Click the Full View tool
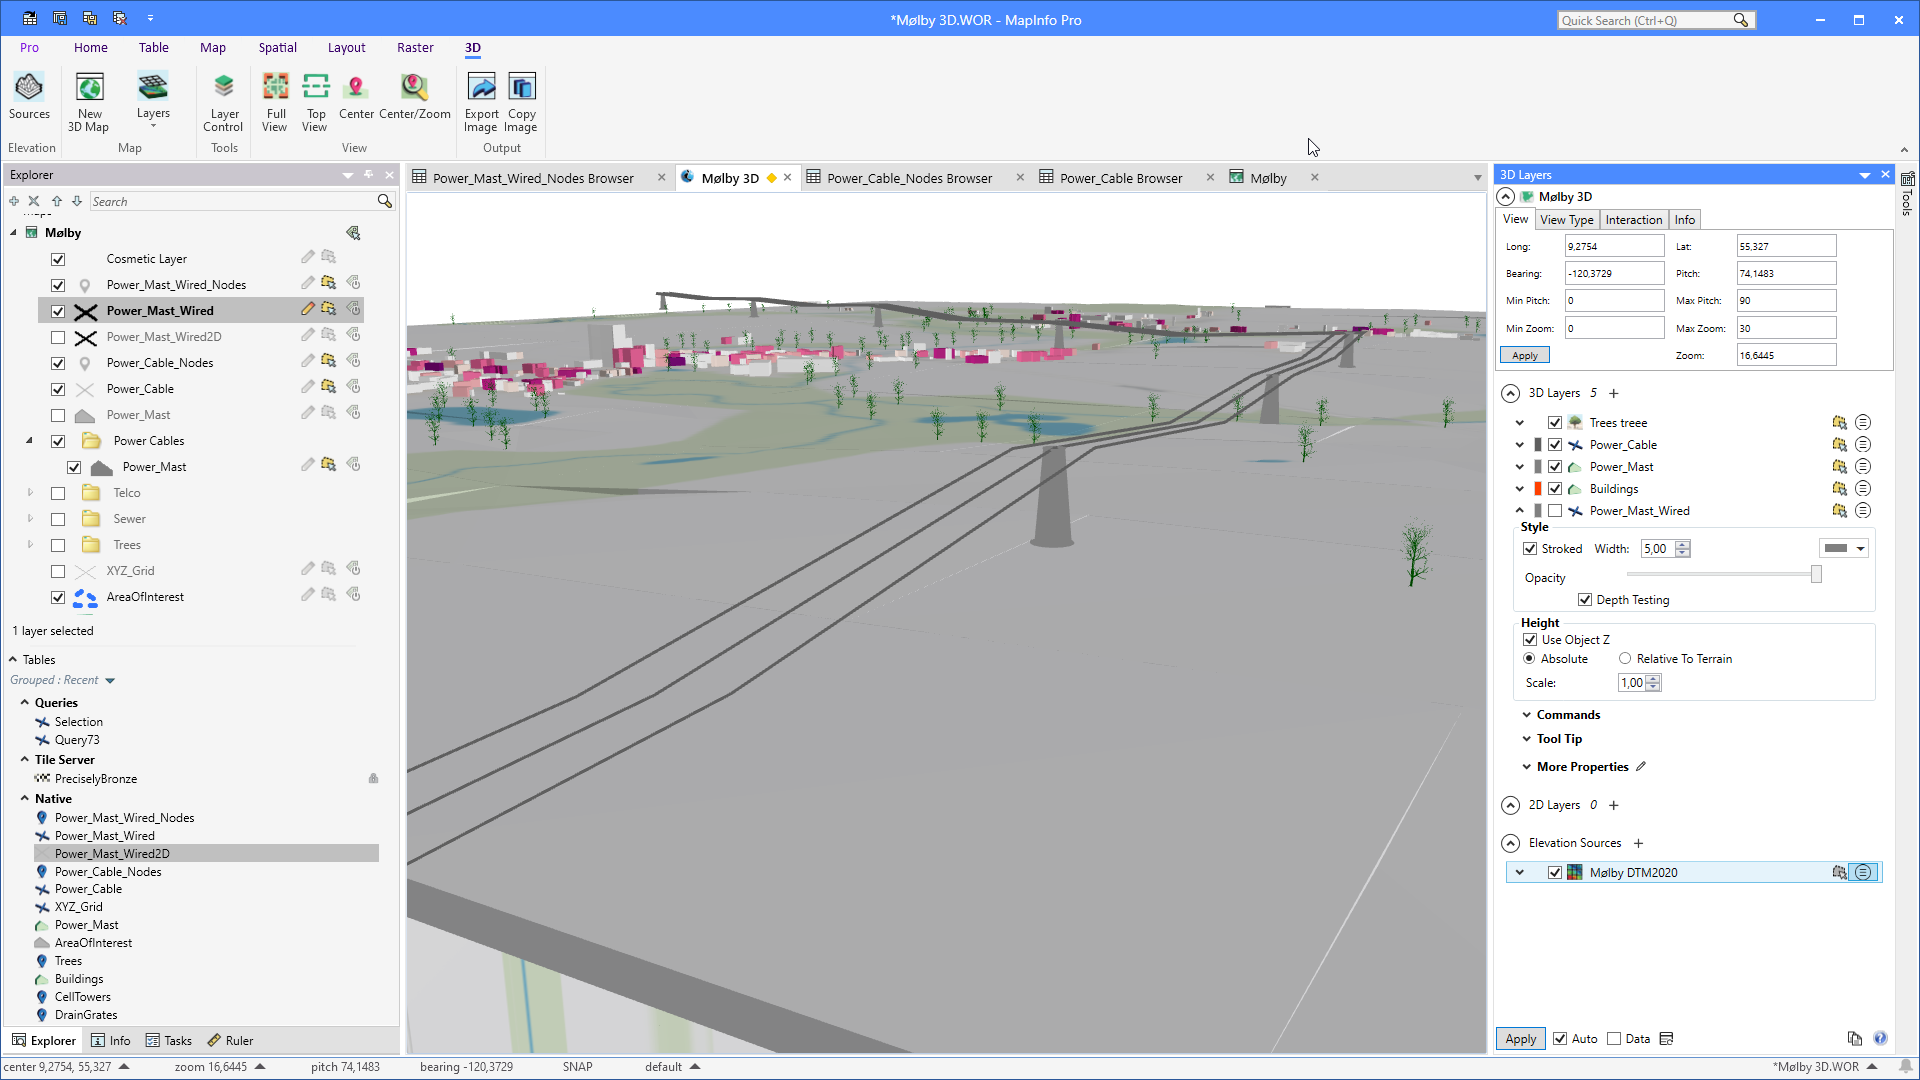This screenshot has width=1920, height=1080. click(x=275, y=100)
